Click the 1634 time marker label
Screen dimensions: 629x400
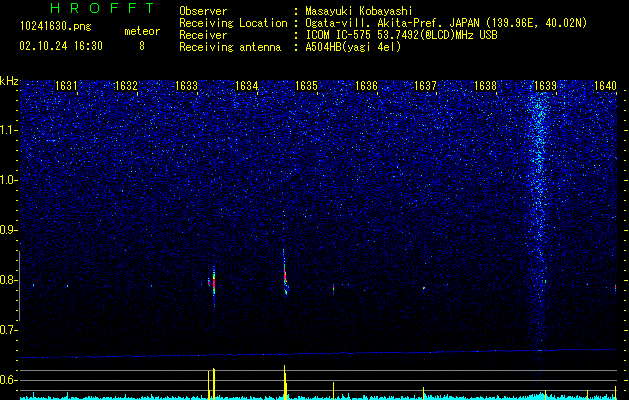pyautogui.click(x=246, y=86)
